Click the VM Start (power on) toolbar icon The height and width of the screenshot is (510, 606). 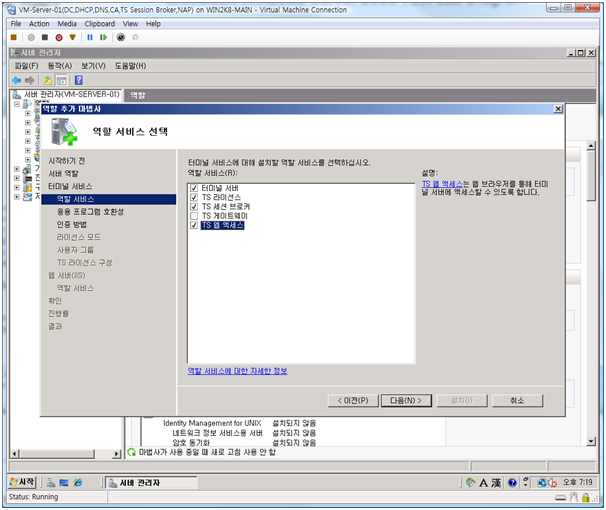pos(31,37)
